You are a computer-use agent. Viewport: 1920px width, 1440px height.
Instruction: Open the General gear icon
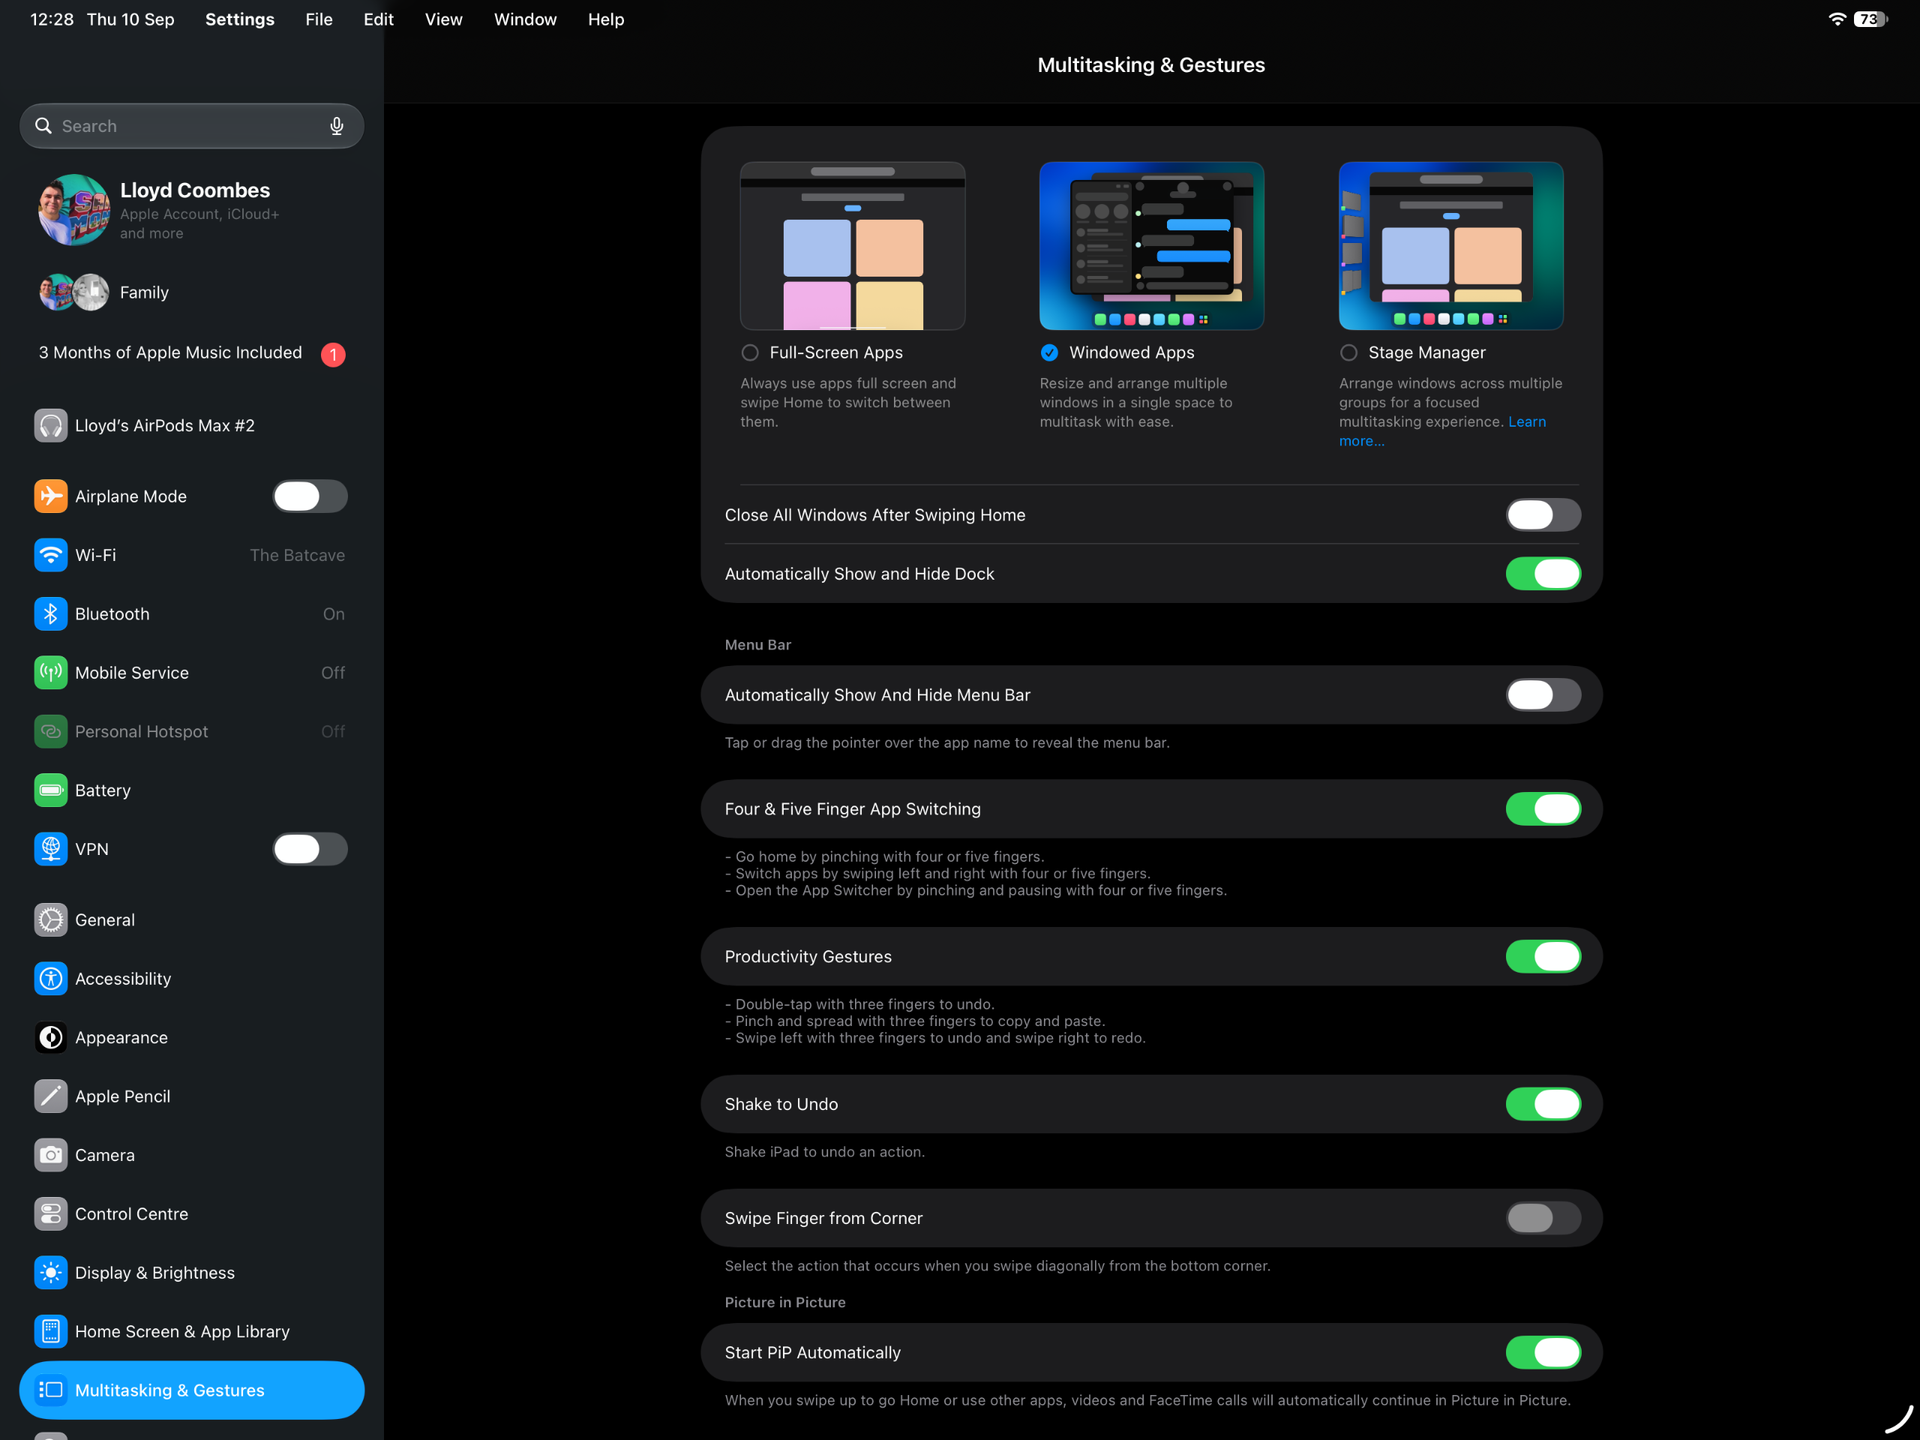coord(51,920)
